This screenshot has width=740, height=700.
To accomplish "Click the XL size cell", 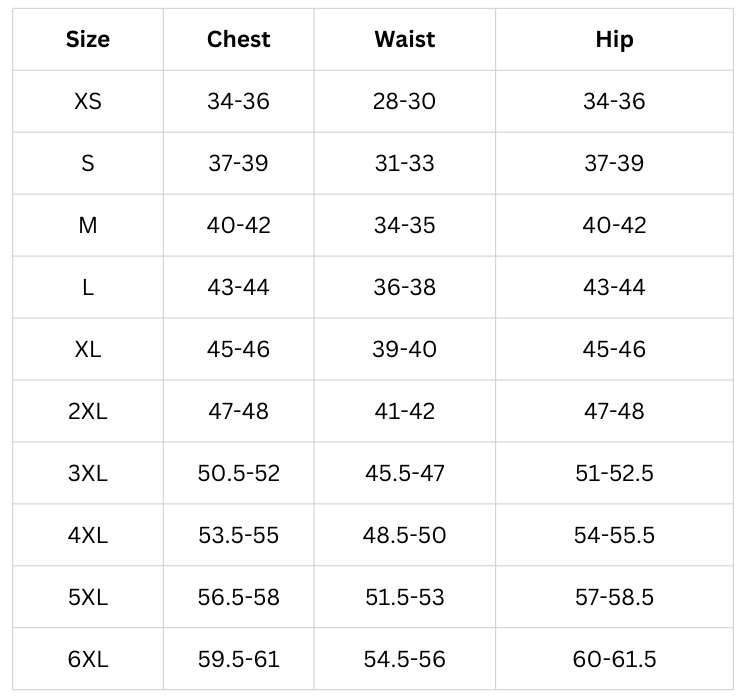I will coord(88,350).
